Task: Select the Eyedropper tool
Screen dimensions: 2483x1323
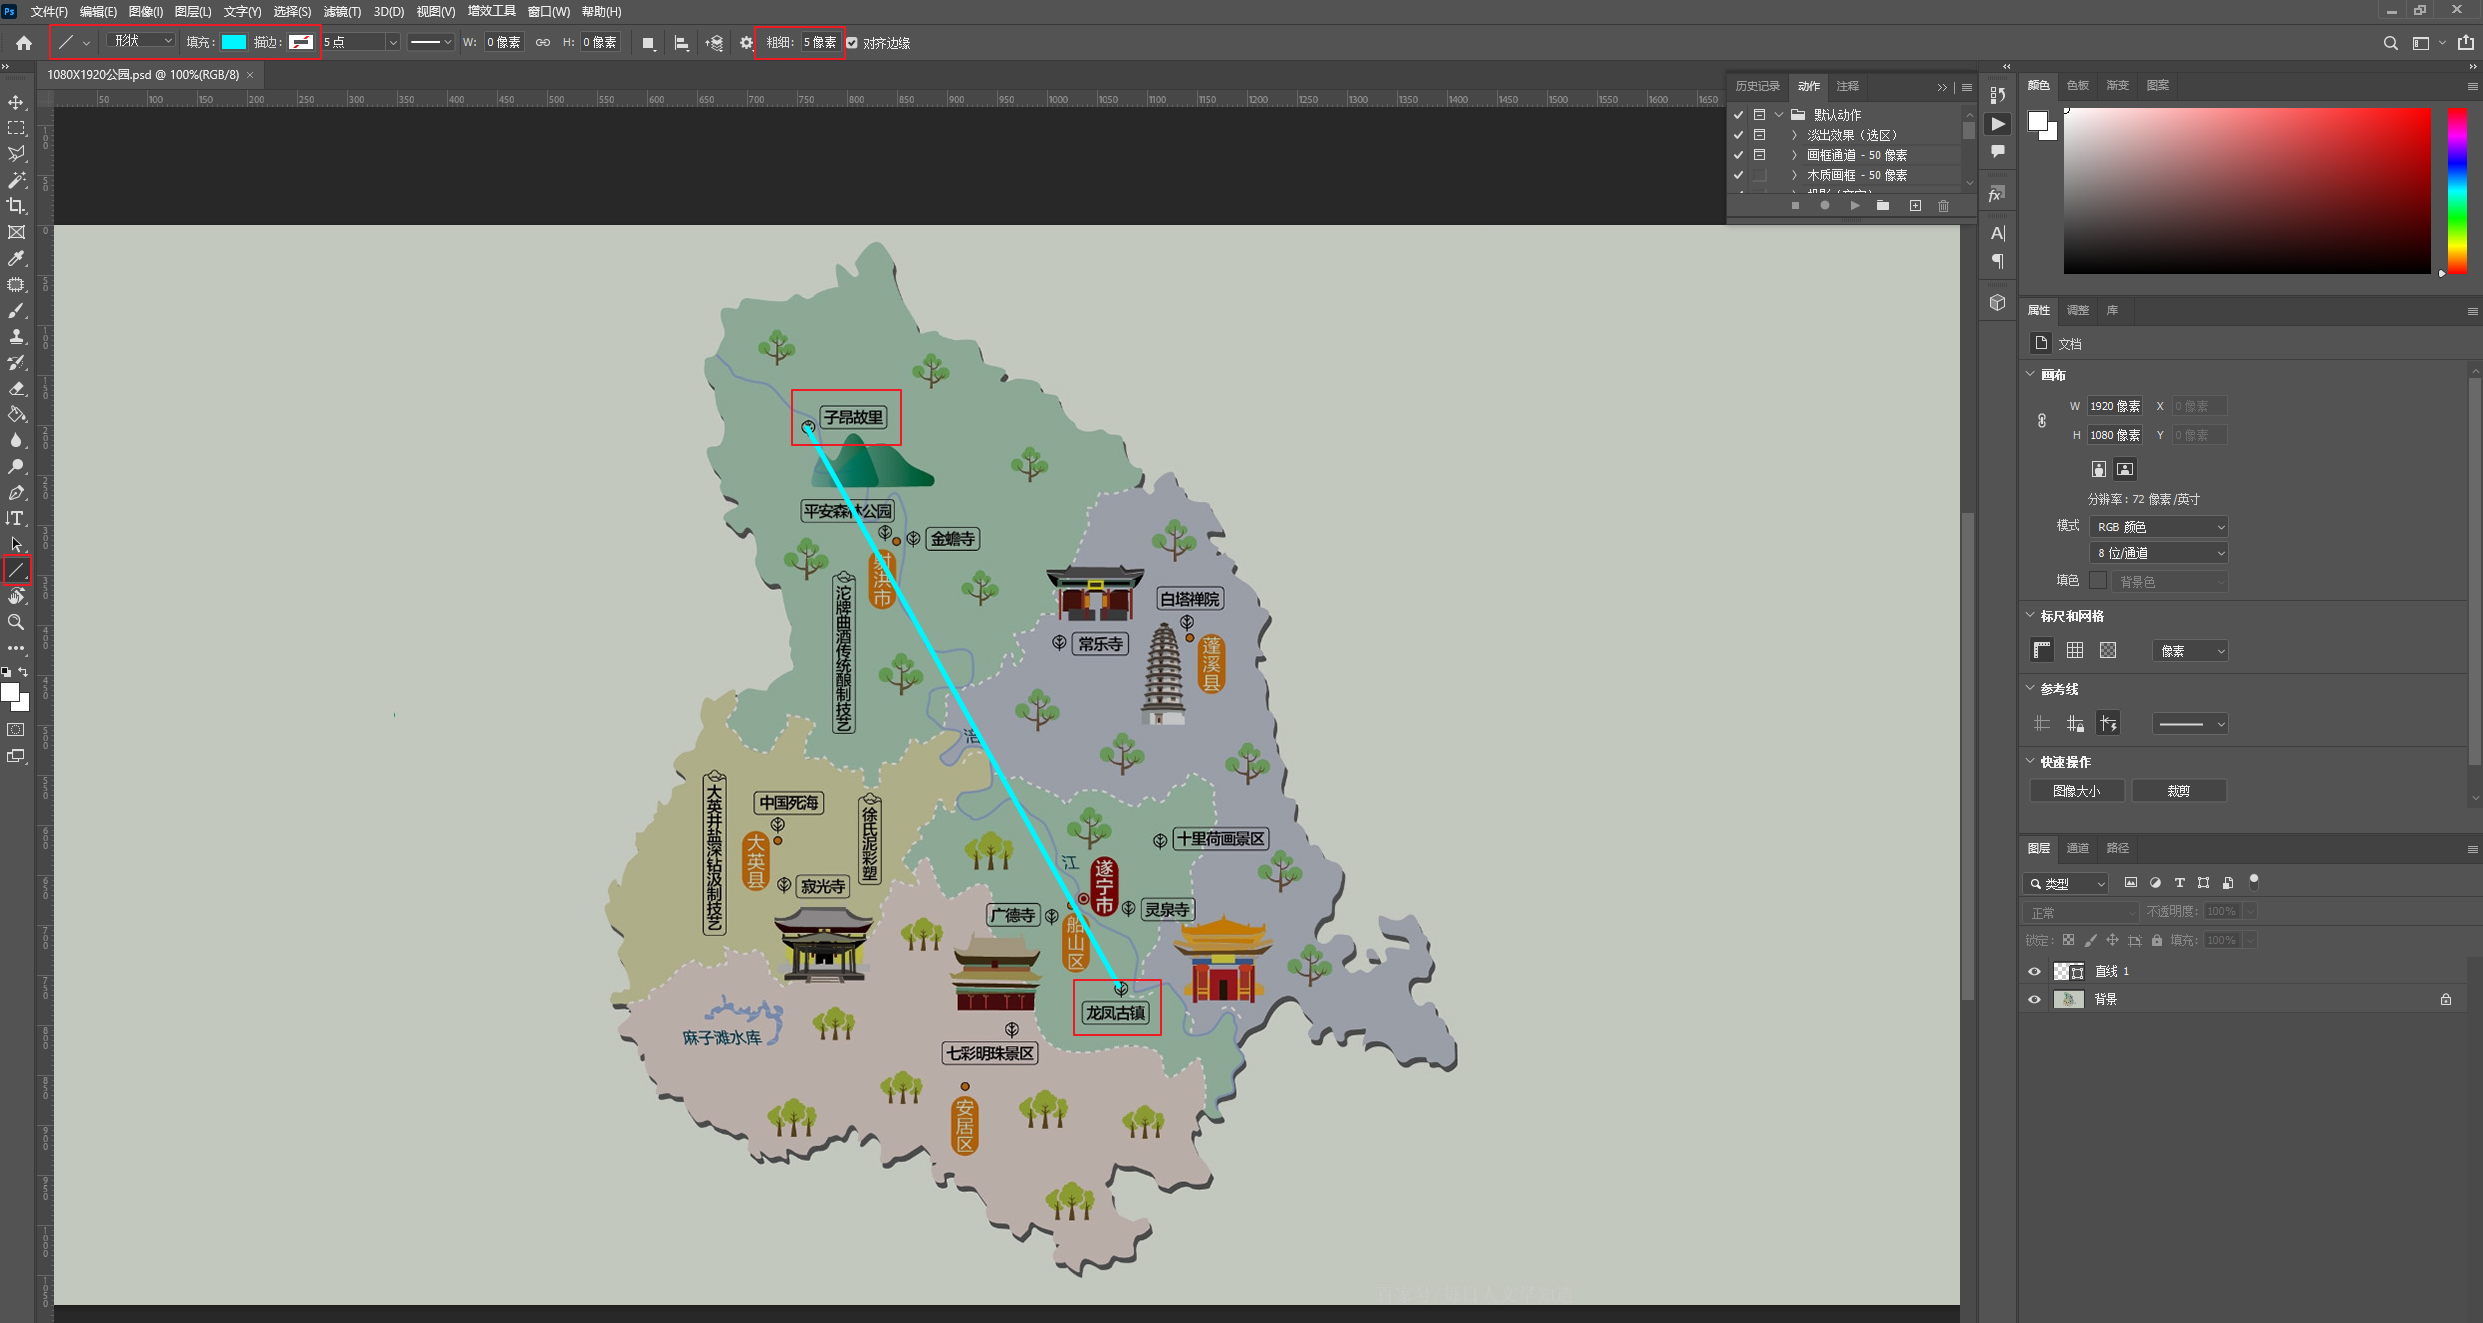Action: [x=16, y=258]
